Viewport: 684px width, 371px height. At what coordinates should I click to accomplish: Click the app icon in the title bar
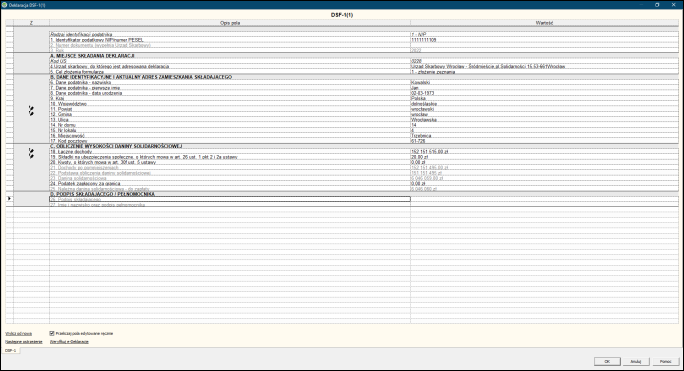coord(4,5)
